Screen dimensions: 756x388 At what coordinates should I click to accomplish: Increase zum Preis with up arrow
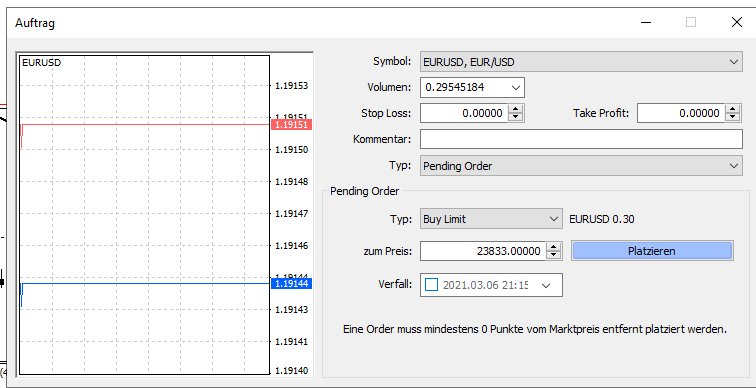(554, 247)
